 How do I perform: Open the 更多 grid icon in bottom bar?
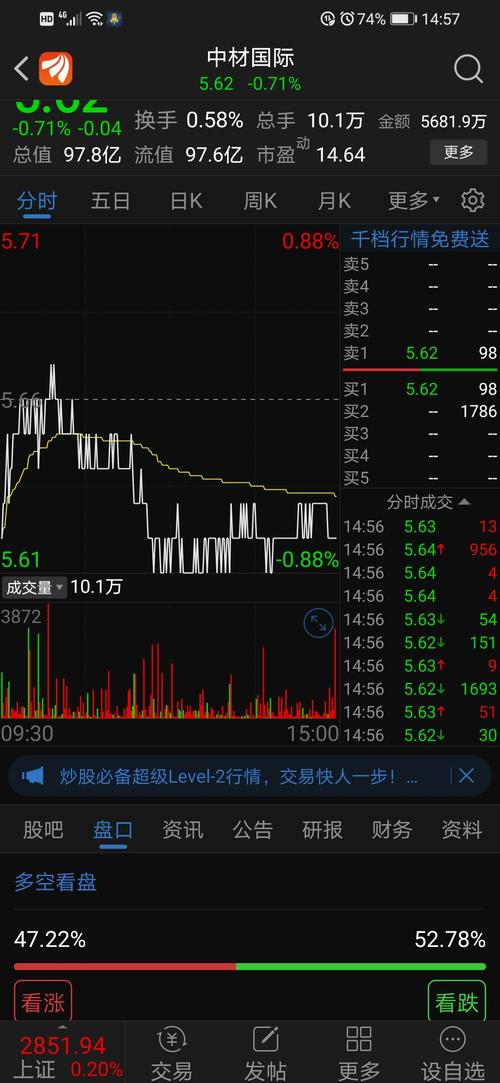pyautogui.click(x=359, y=1053)
